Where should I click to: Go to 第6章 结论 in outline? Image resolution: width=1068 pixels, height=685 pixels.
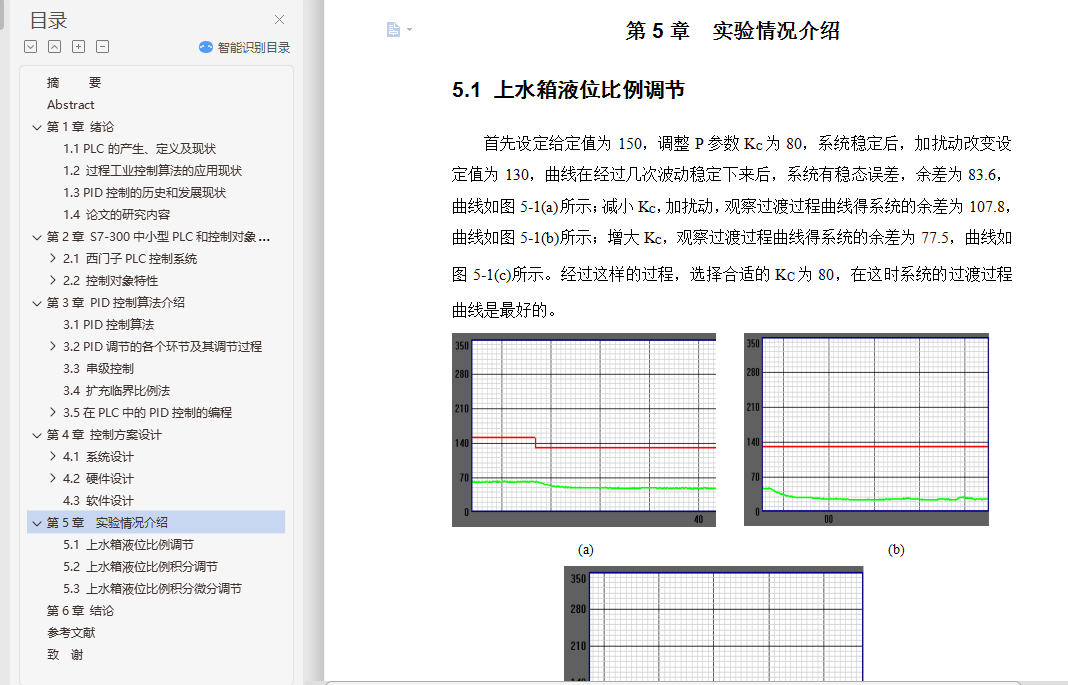(80, 611)
